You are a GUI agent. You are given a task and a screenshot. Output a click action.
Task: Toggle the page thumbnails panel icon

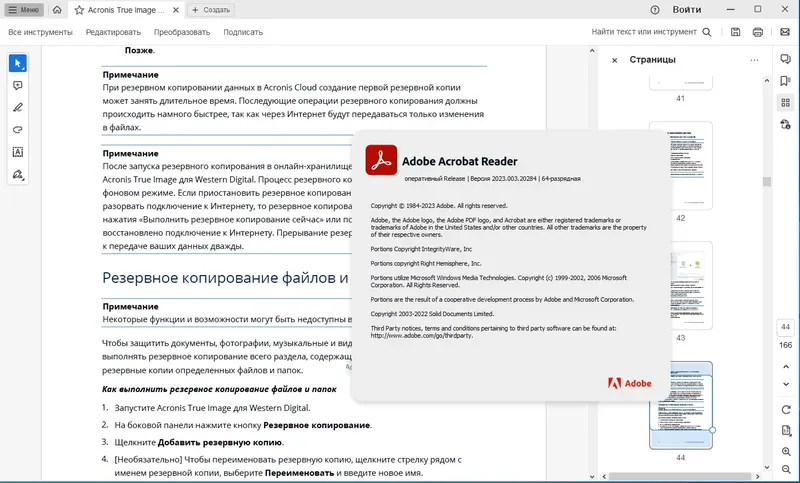click(786, 103)
